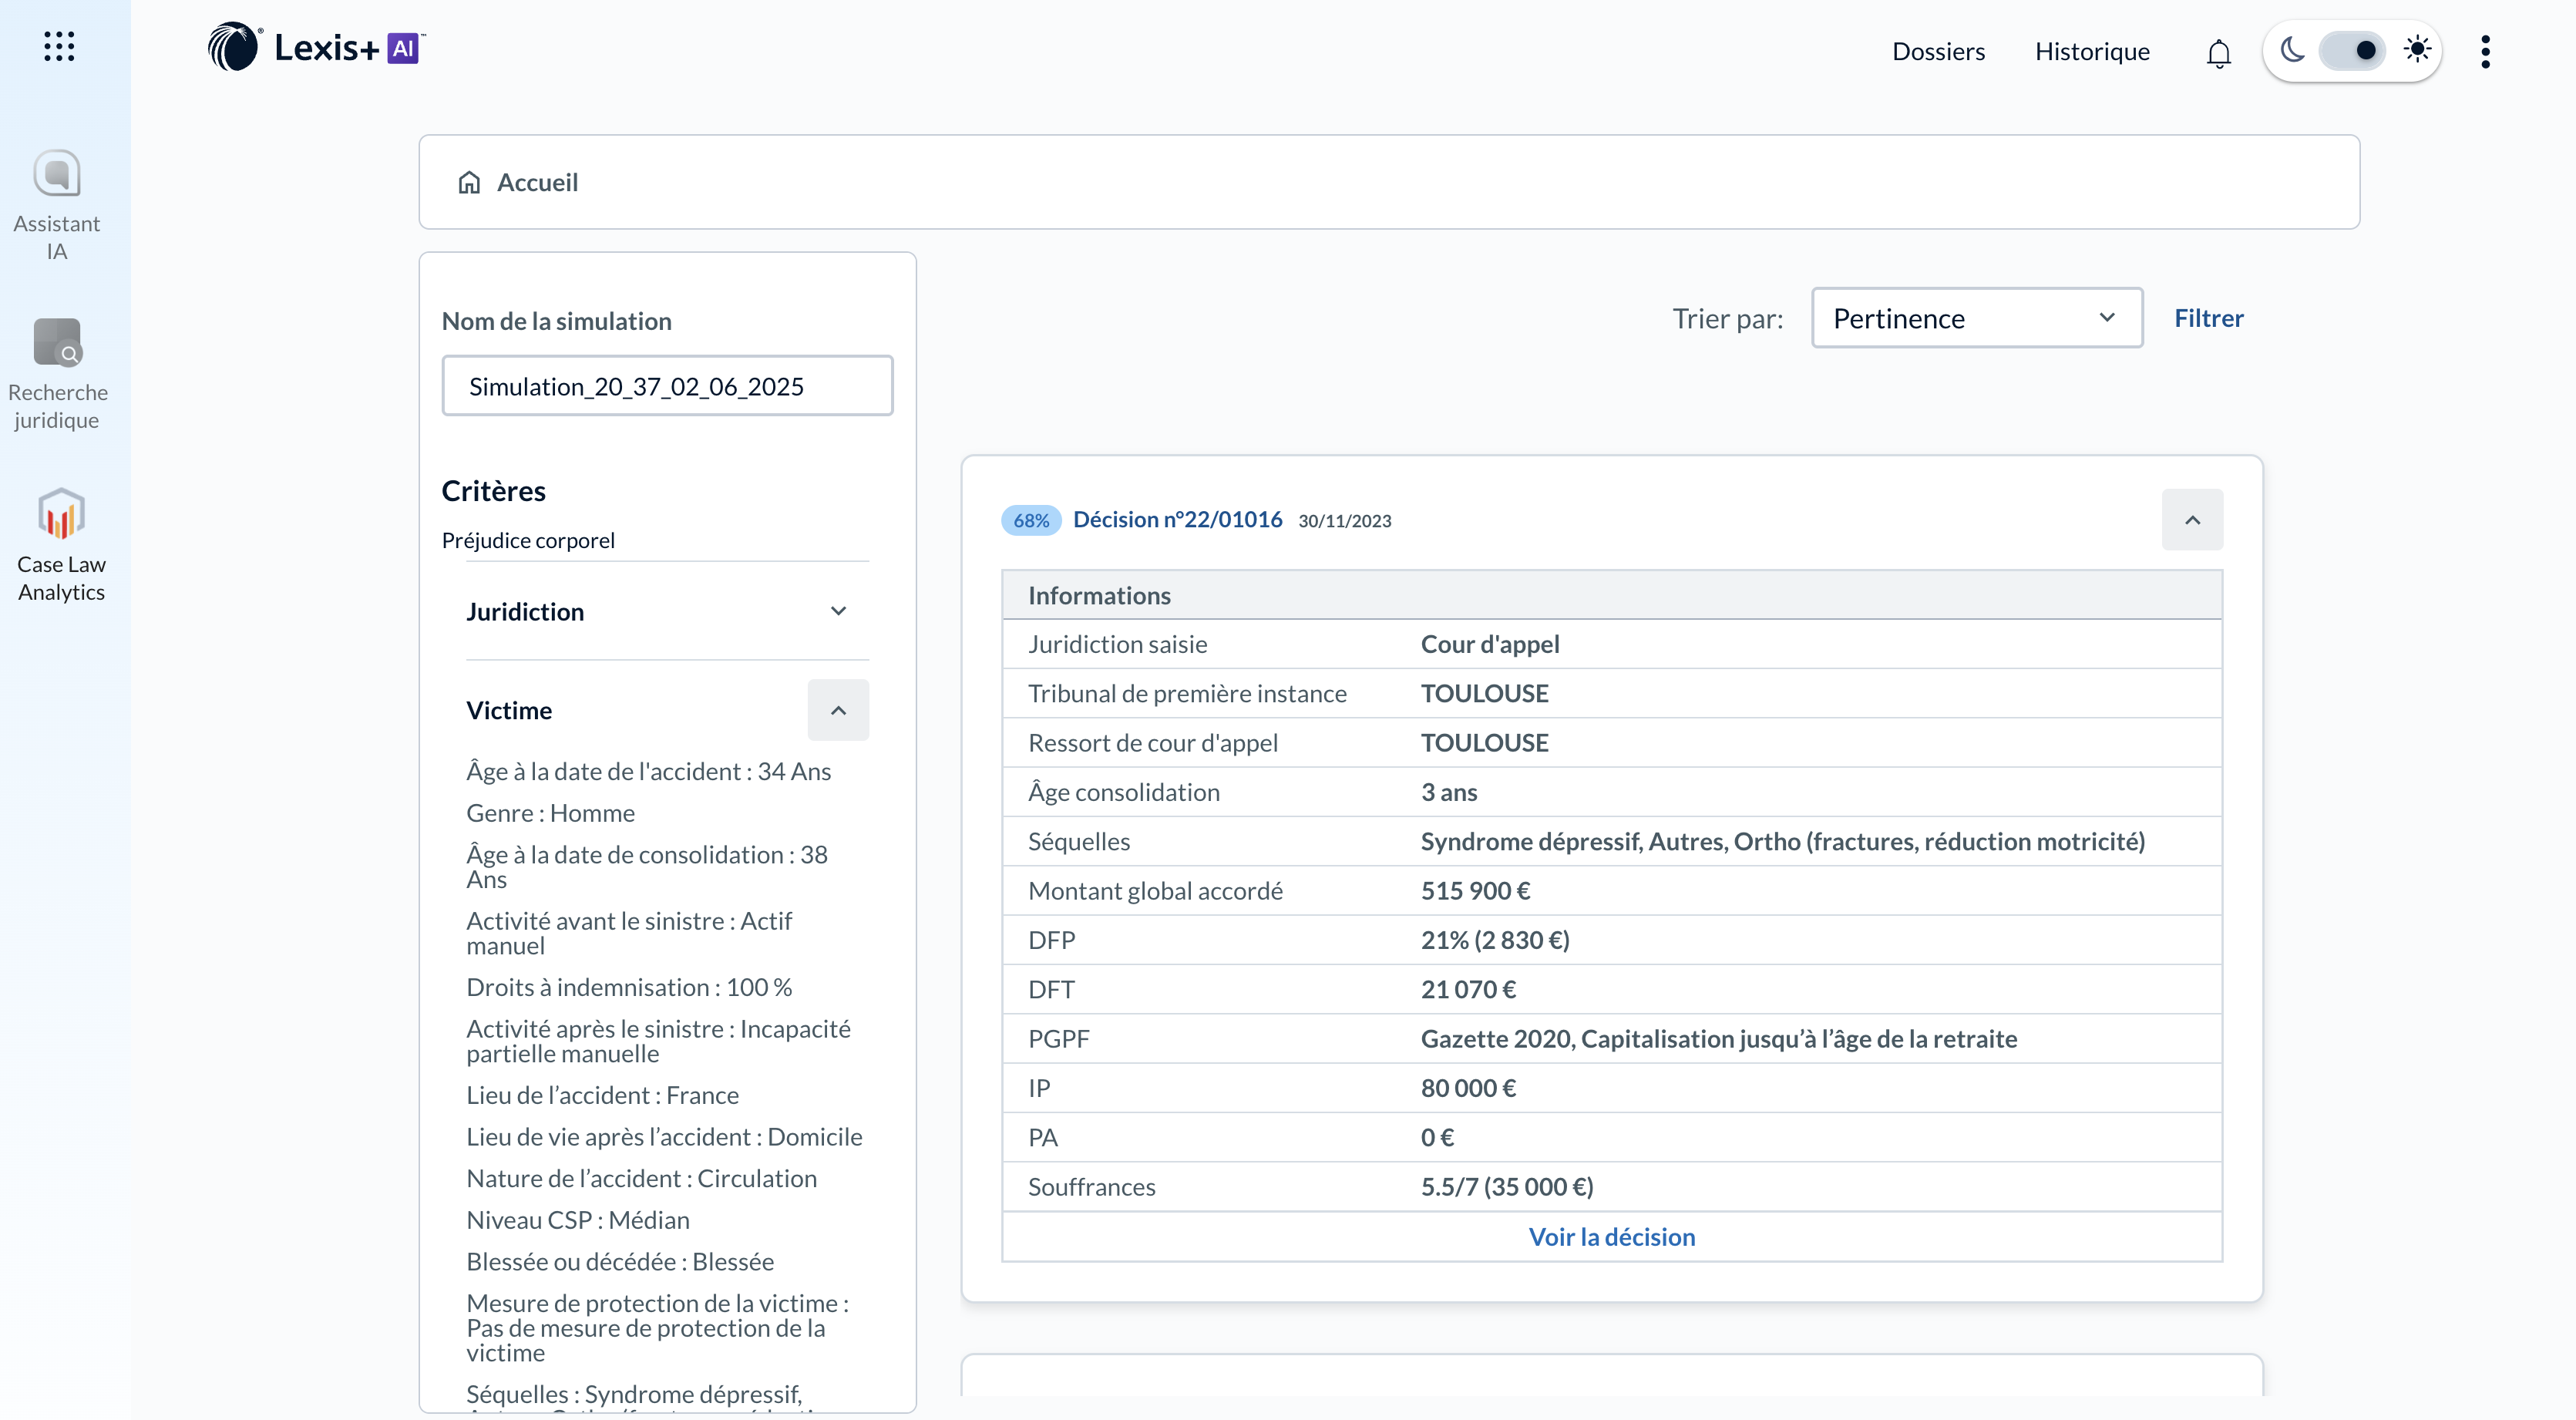Switch to light mode via sun icon
The width and height of the screenshot is (2576, 1420).
coord(2418,50)
